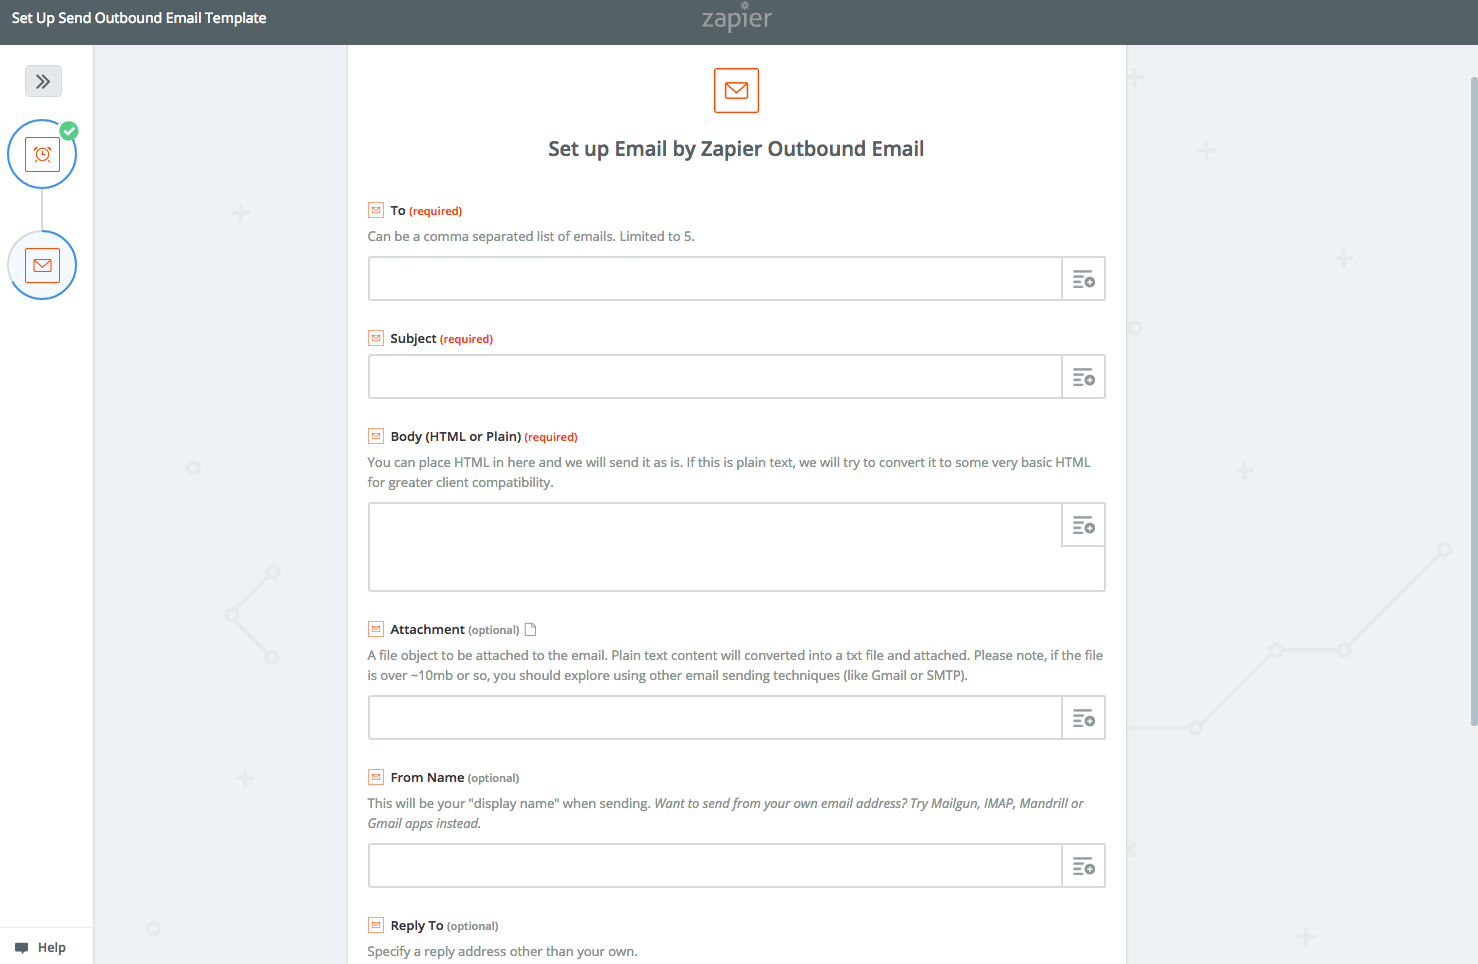Open the Schedule trigger step icon
Screen dimensions: 1478x964
click(x=42, y=154)
